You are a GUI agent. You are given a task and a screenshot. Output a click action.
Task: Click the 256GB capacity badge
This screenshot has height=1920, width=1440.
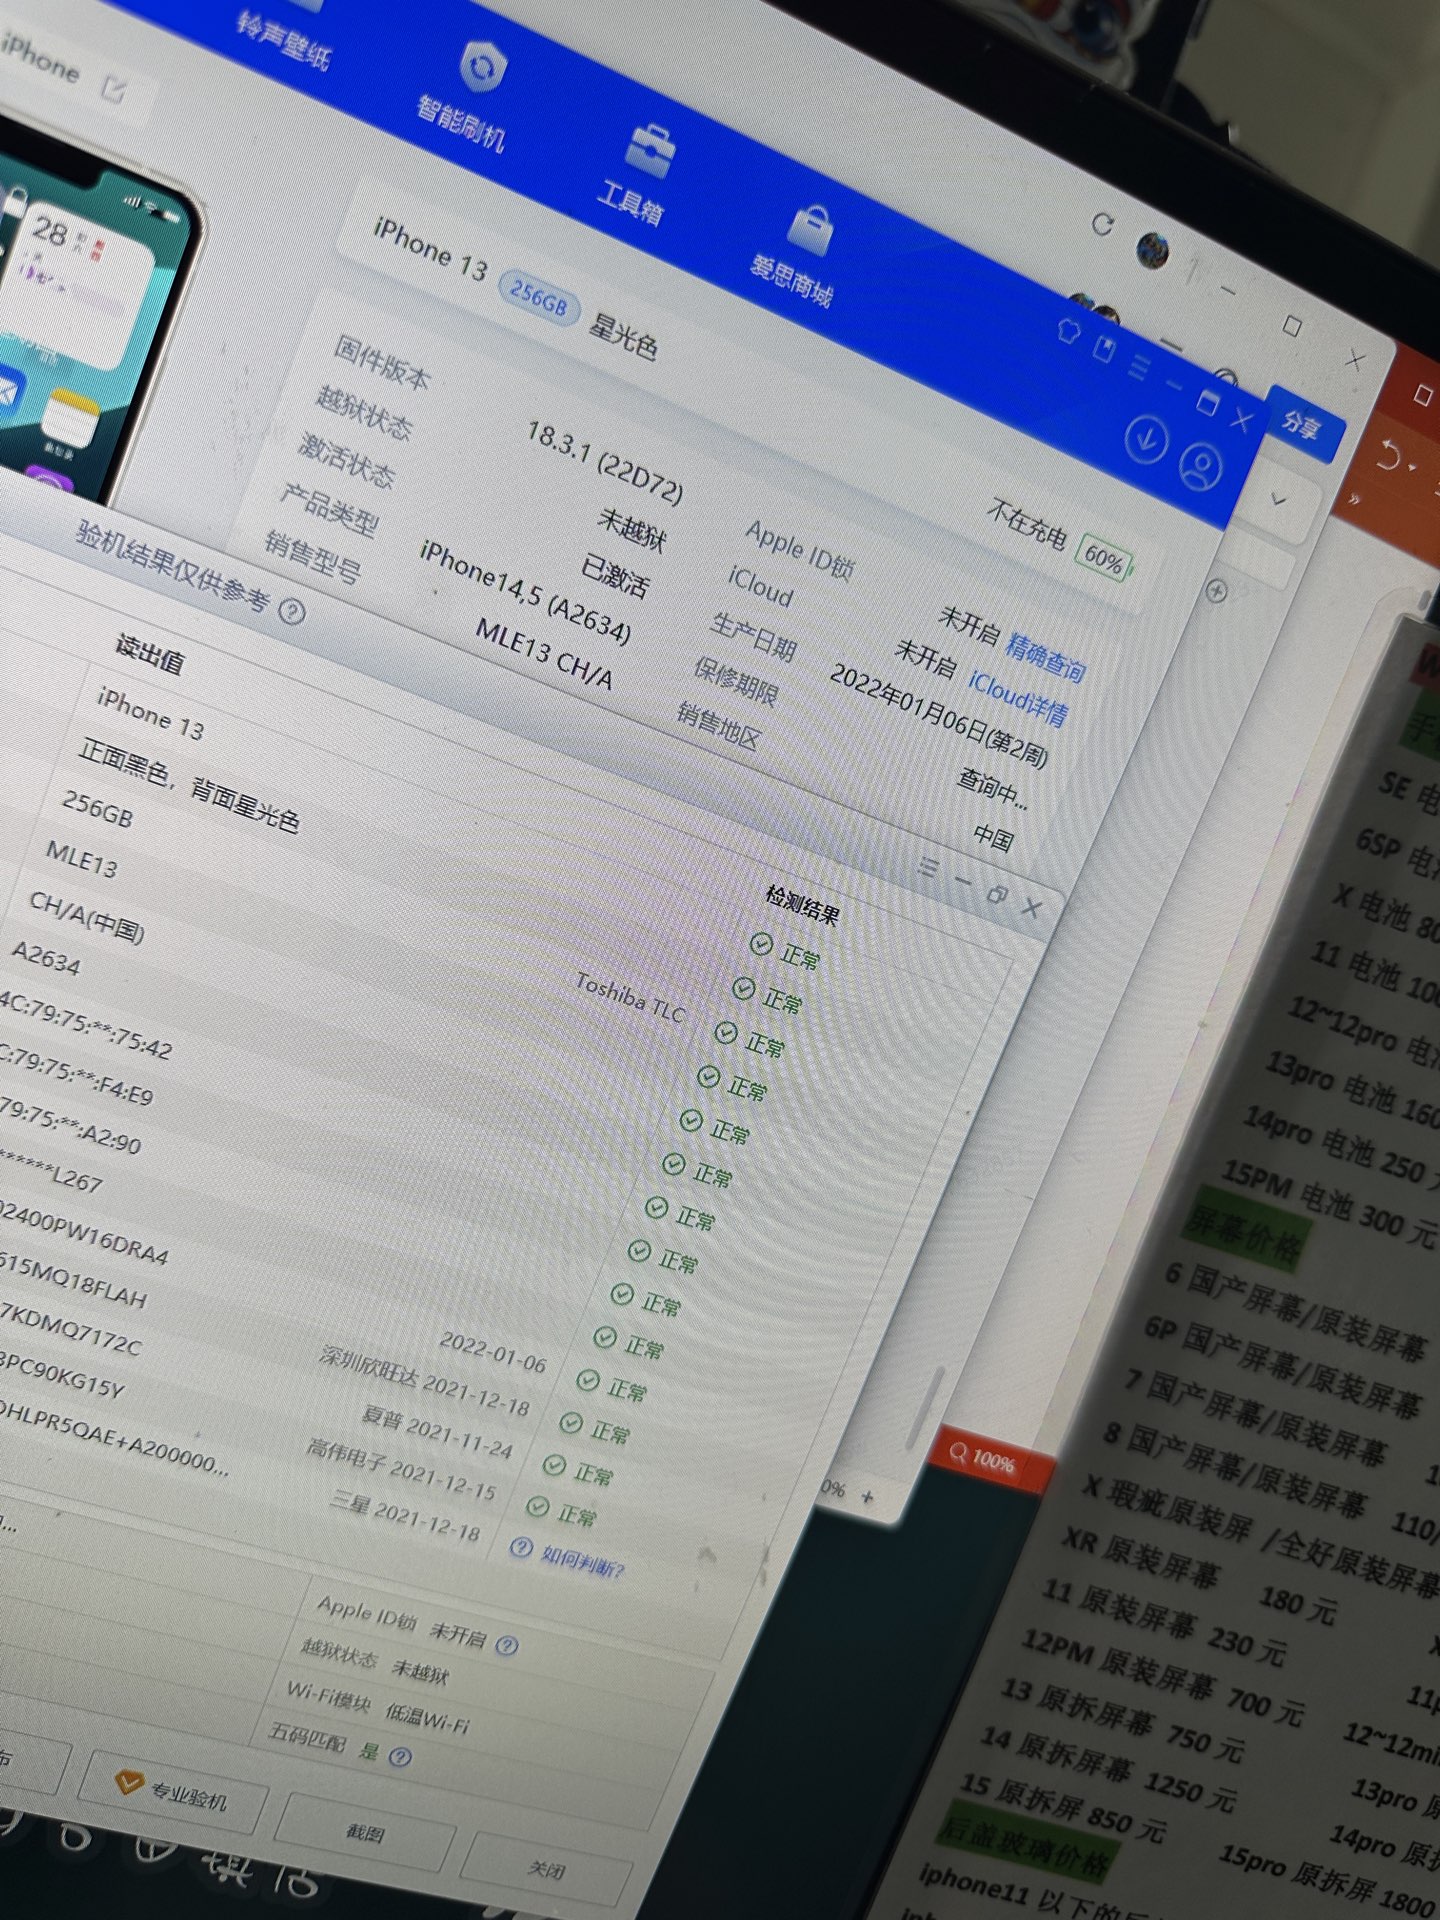pos(539,296)
